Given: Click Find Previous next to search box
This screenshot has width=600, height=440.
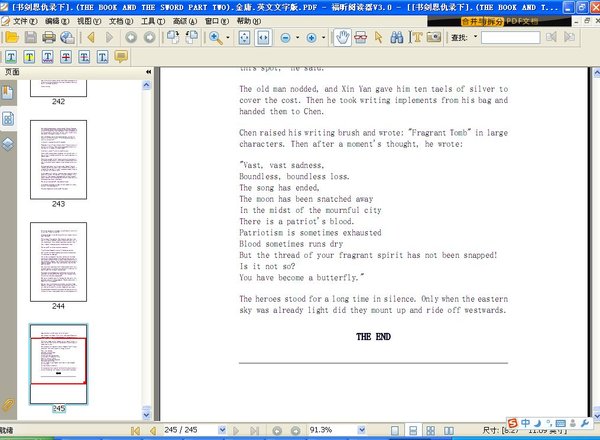Looking at the screenshot, I should pos(551,37).
